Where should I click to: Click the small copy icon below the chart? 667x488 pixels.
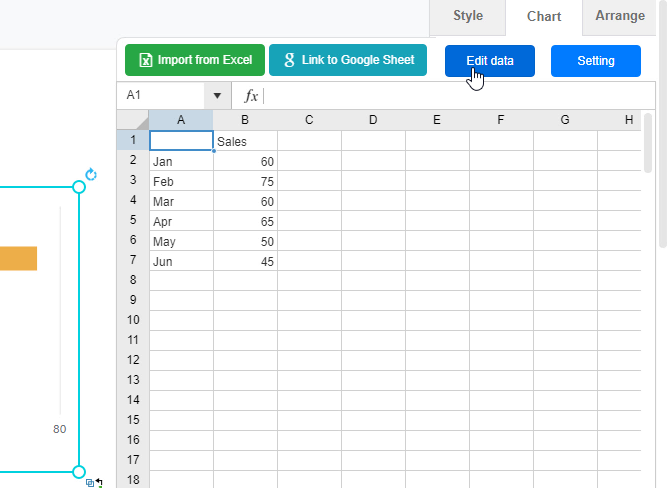click(90, 482)
